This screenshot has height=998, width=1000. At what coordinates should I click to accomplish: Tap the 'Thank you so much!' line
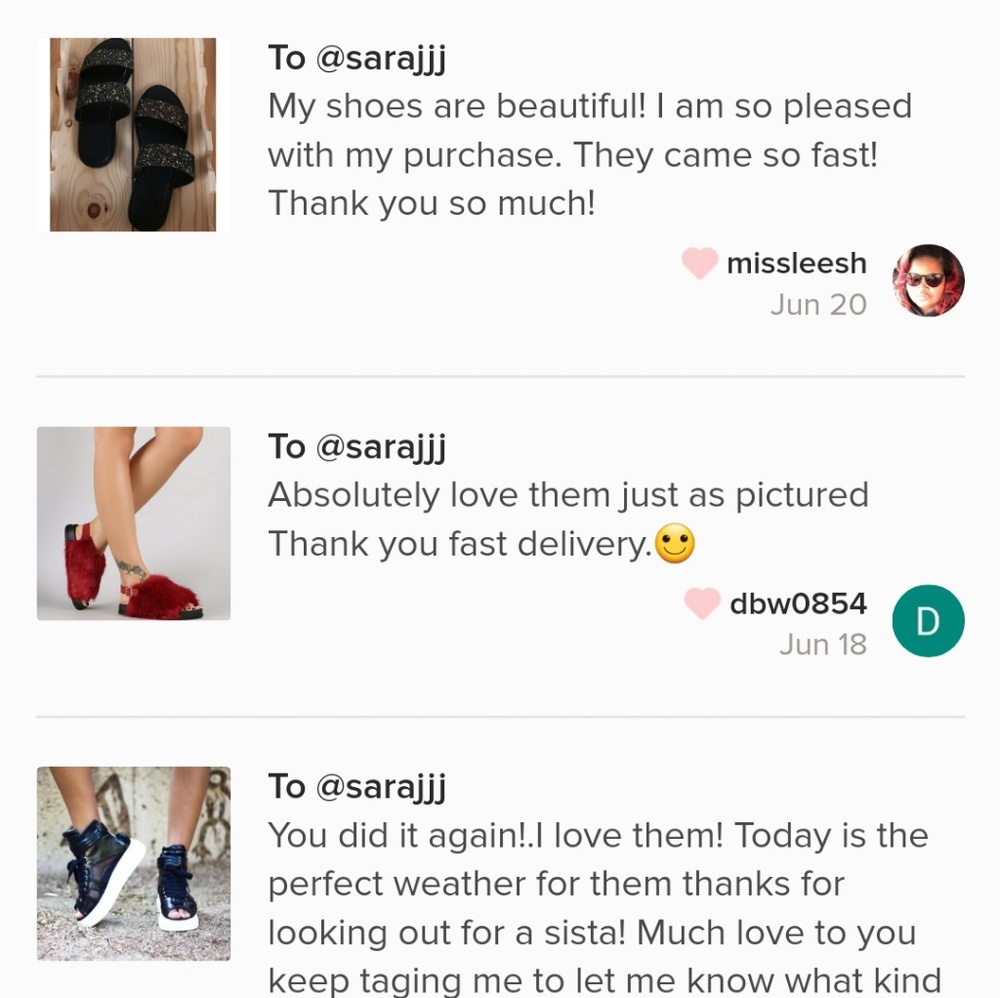tap(431, 204)
